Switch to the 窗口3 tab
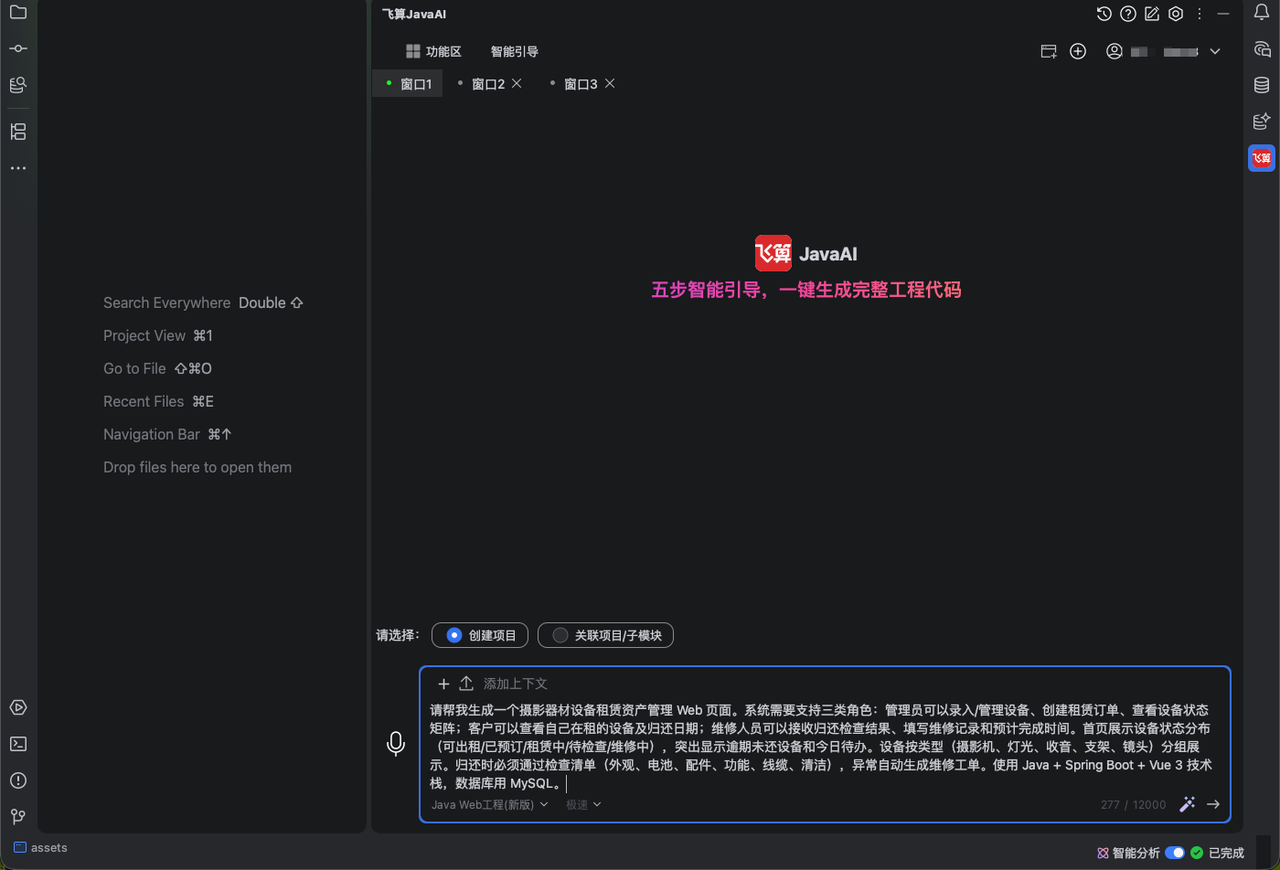 [580, 84]
